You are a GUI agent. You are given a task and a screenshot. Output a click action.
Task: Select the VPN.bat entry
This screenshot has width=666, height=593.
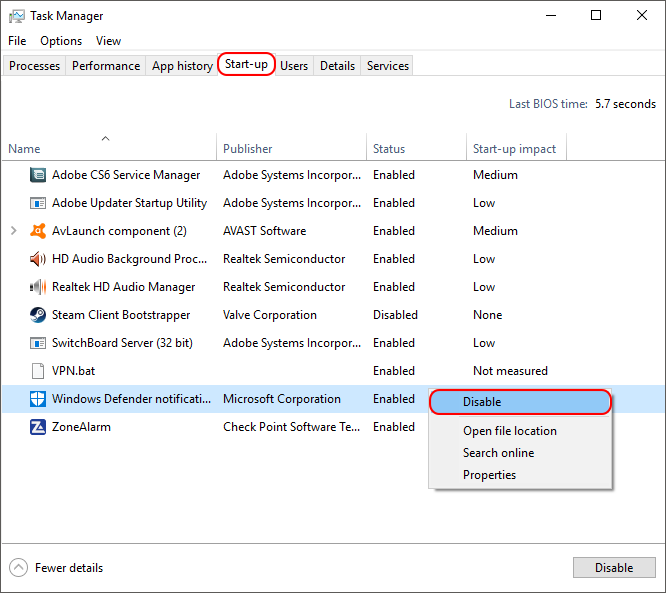333,371
